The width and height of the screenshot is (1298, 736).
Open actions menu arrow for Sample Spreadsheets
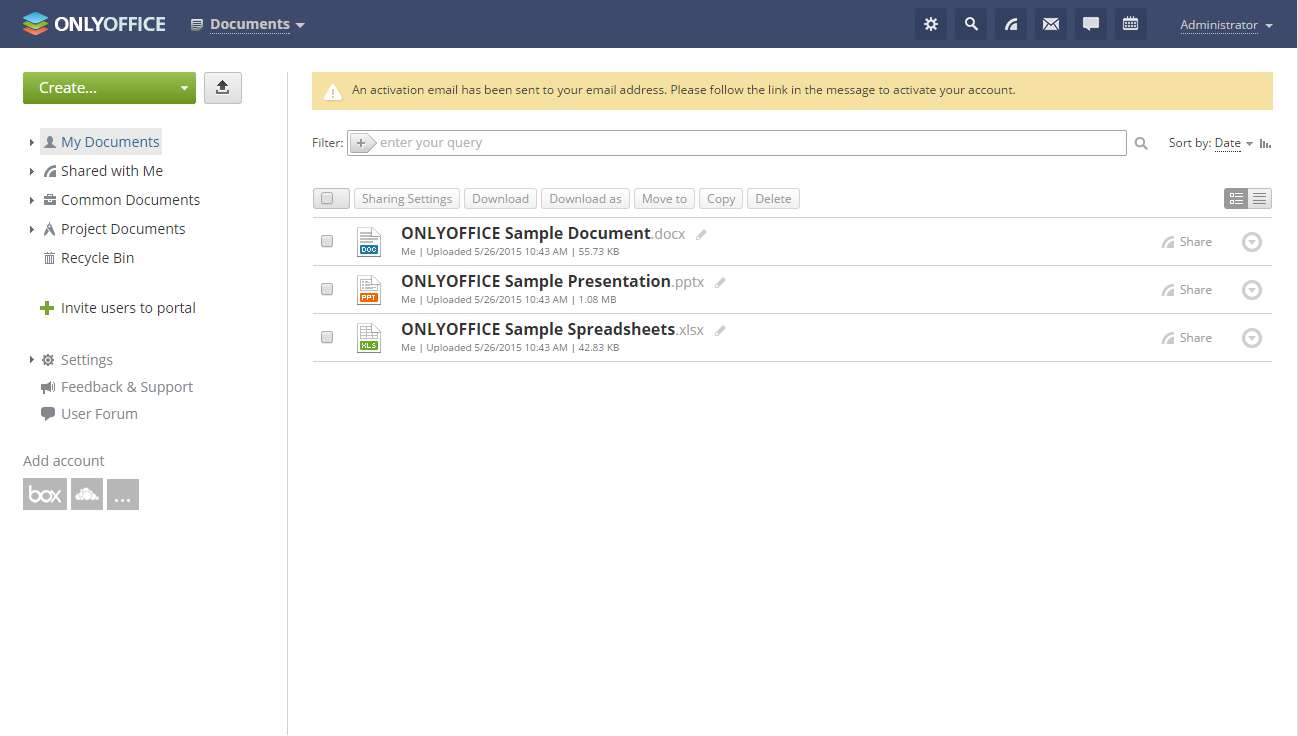pos(1252,338)
